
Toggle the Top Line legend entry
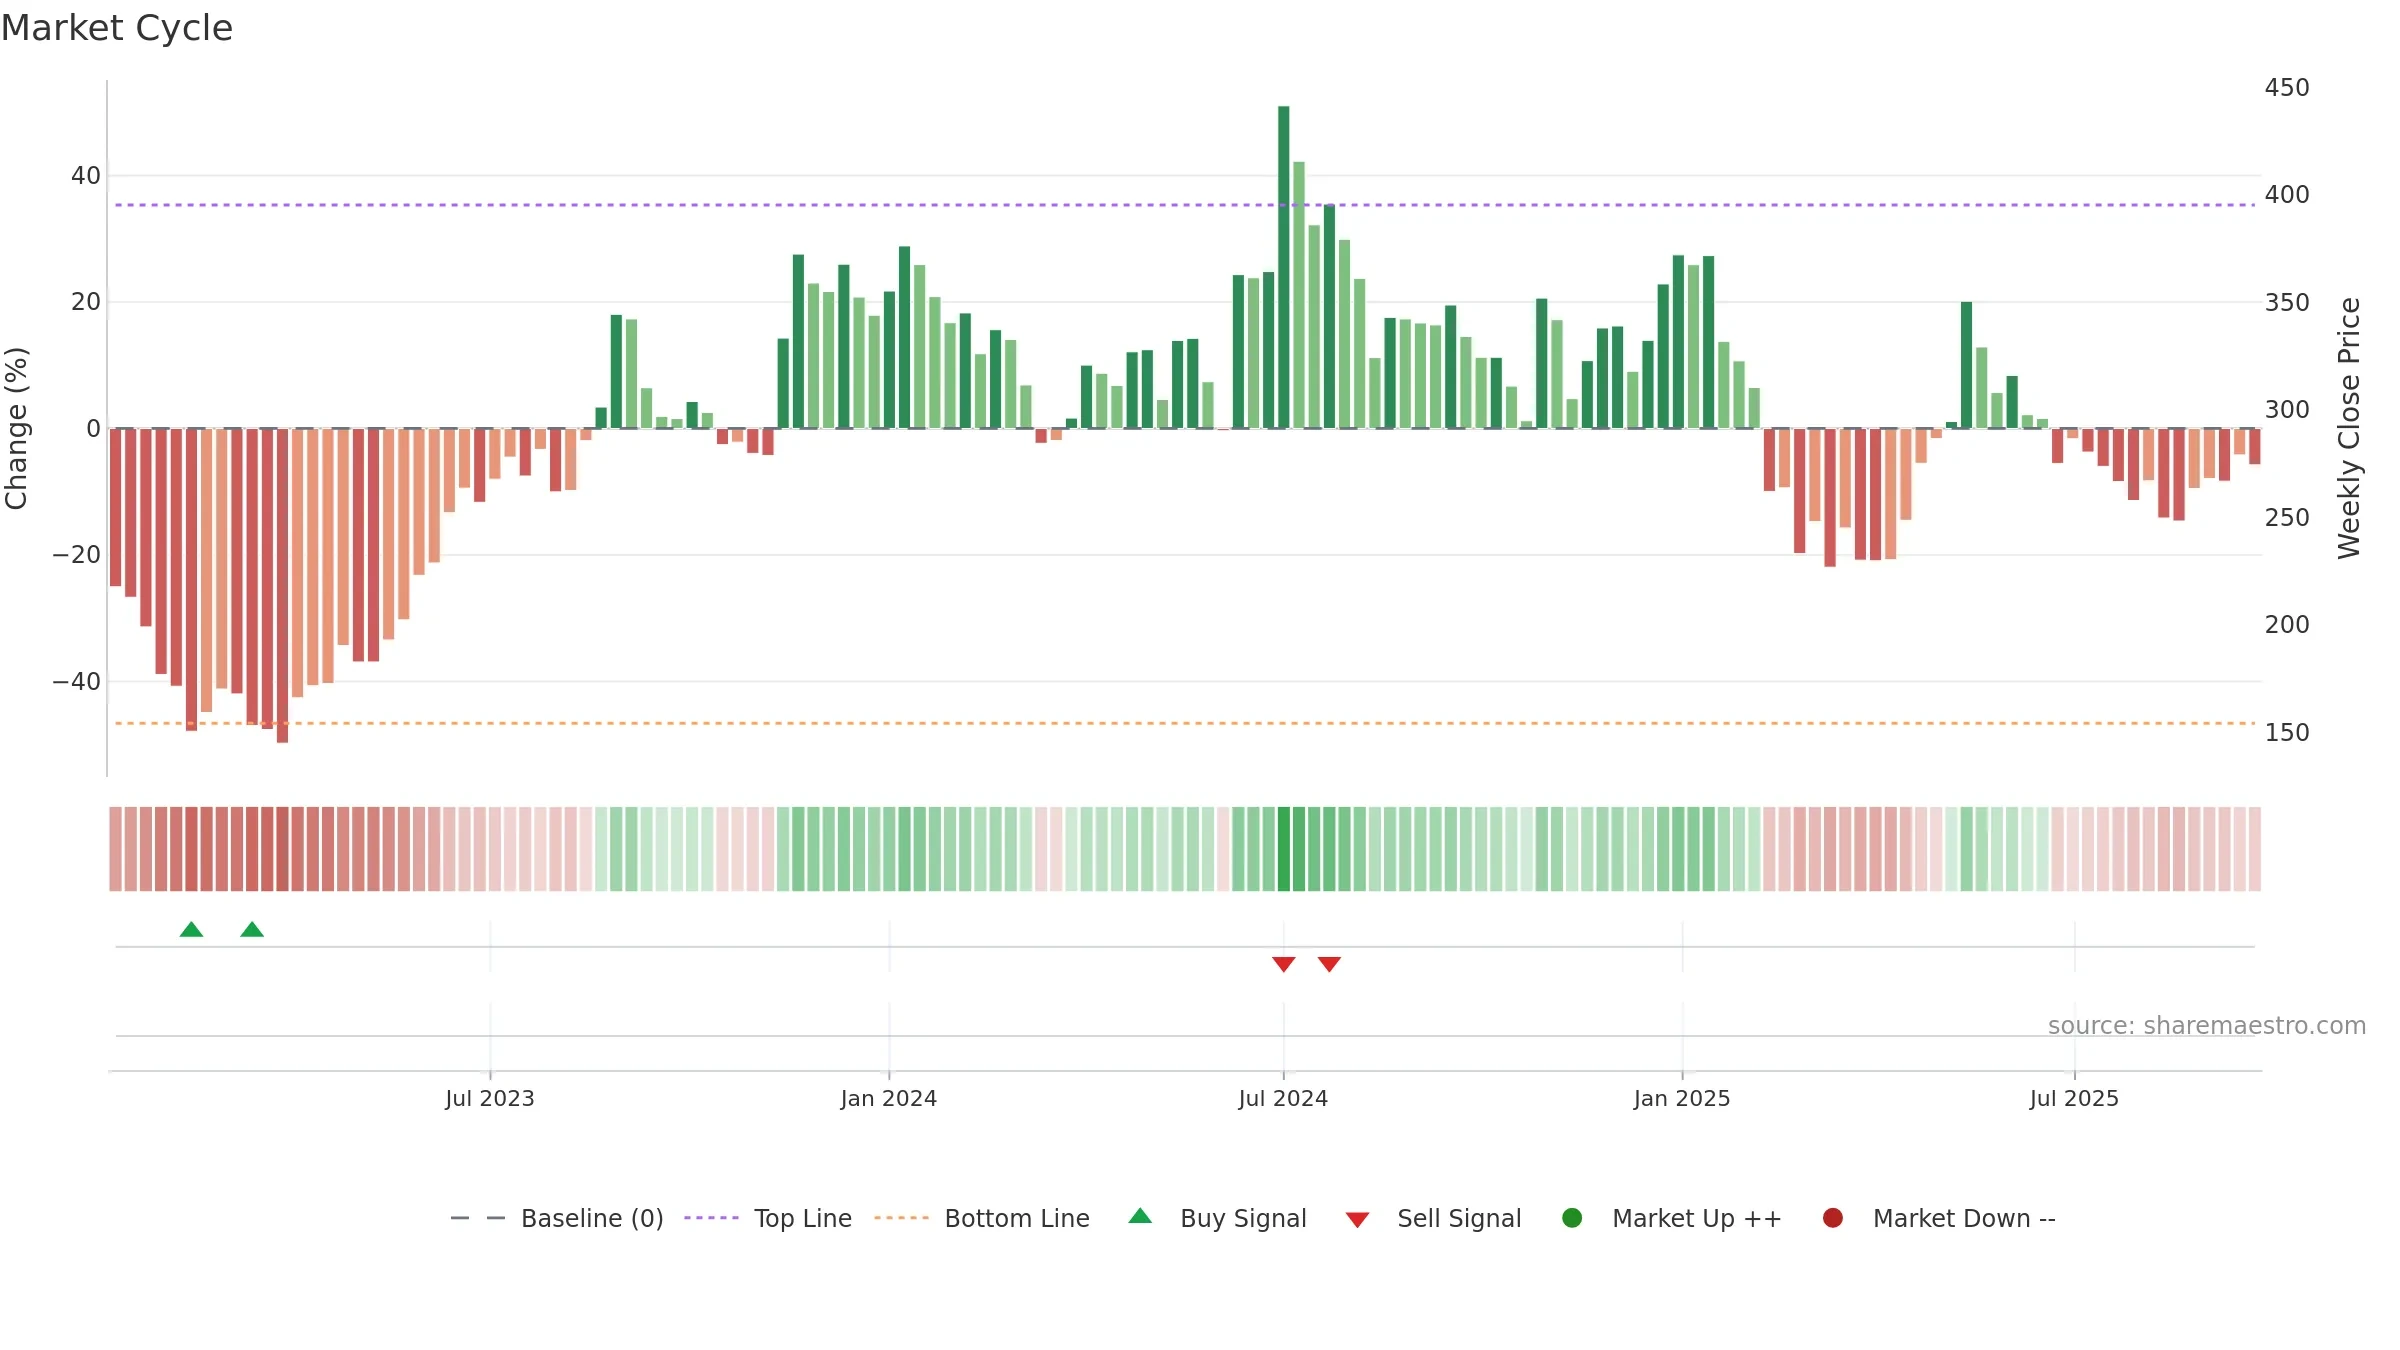click(x=768, y=1218)
